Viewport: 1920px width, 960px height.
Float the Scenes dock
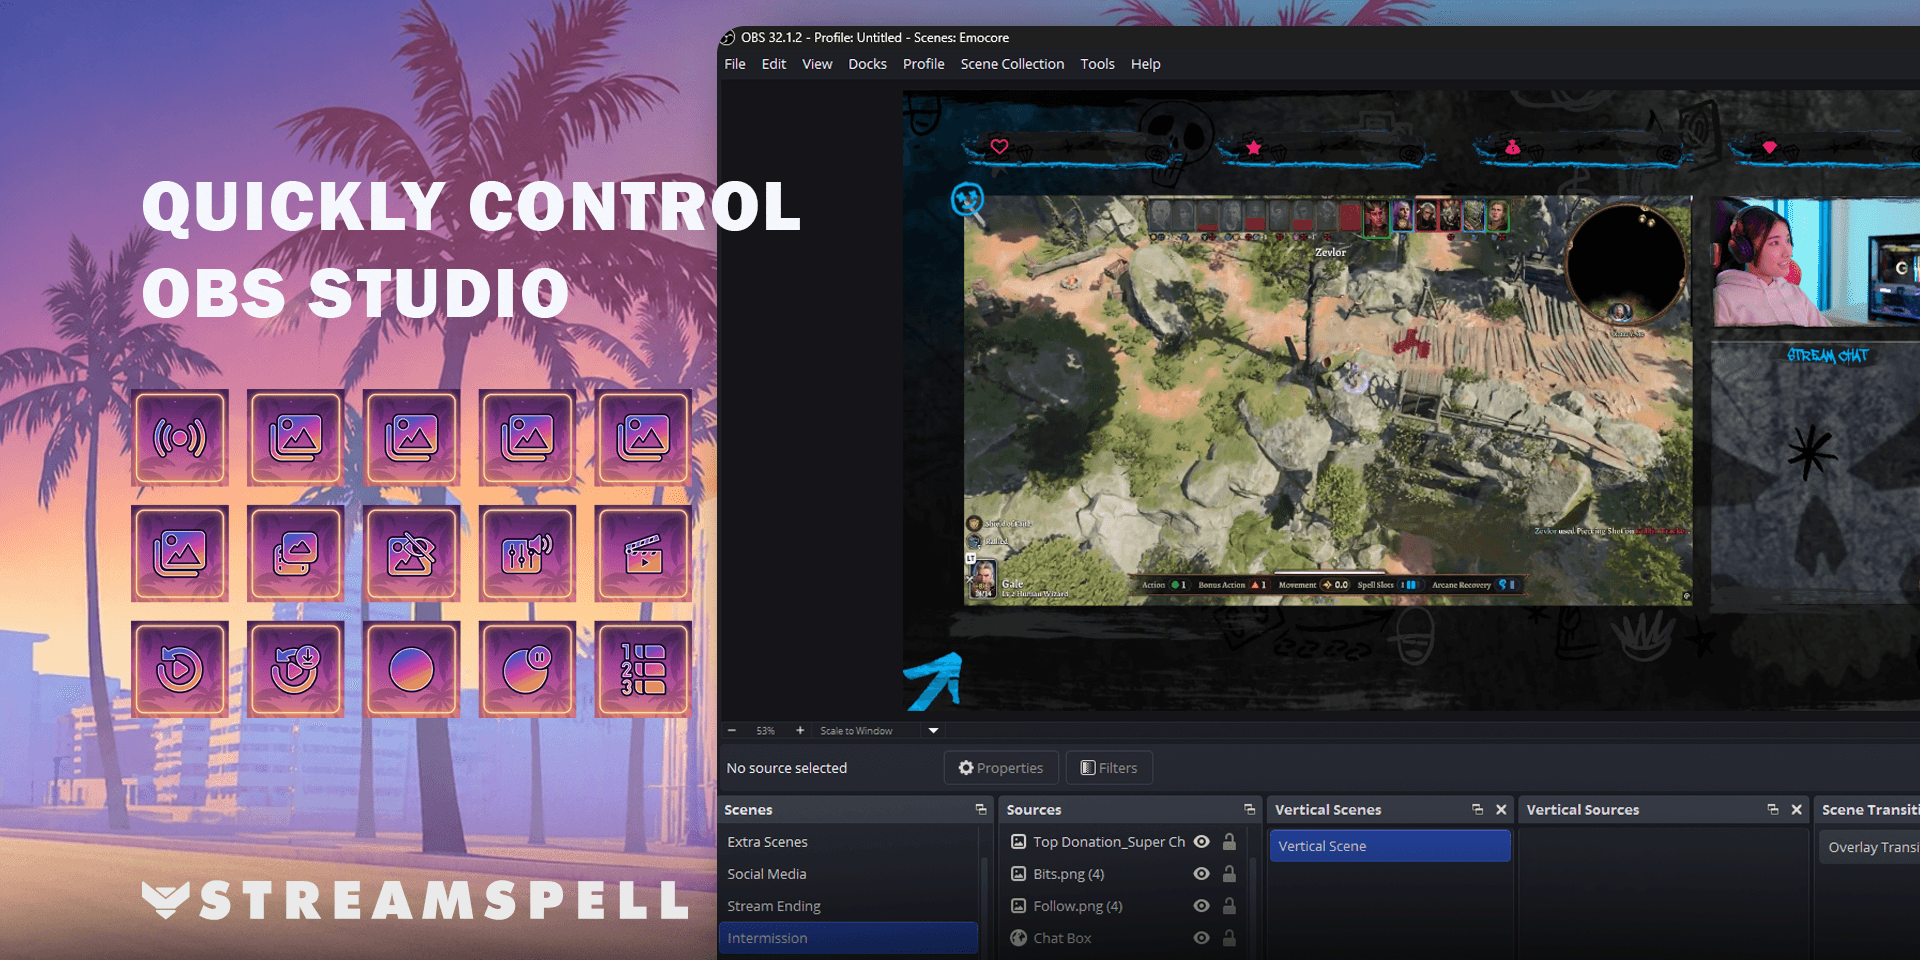pyautogui.click(x=981, y=809)
